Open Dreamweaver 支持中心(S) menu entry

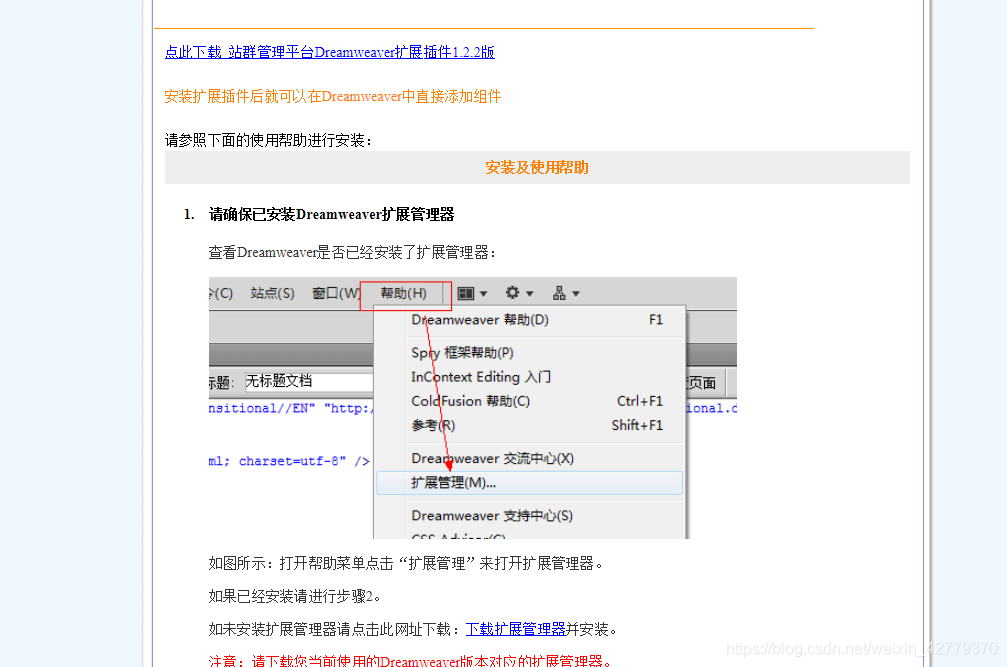click(x=530, y=515)
